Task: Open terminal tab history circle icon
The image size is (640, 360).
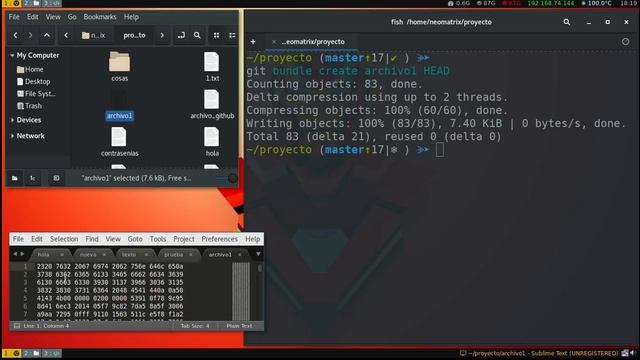Action: click(x=625, y=42)
